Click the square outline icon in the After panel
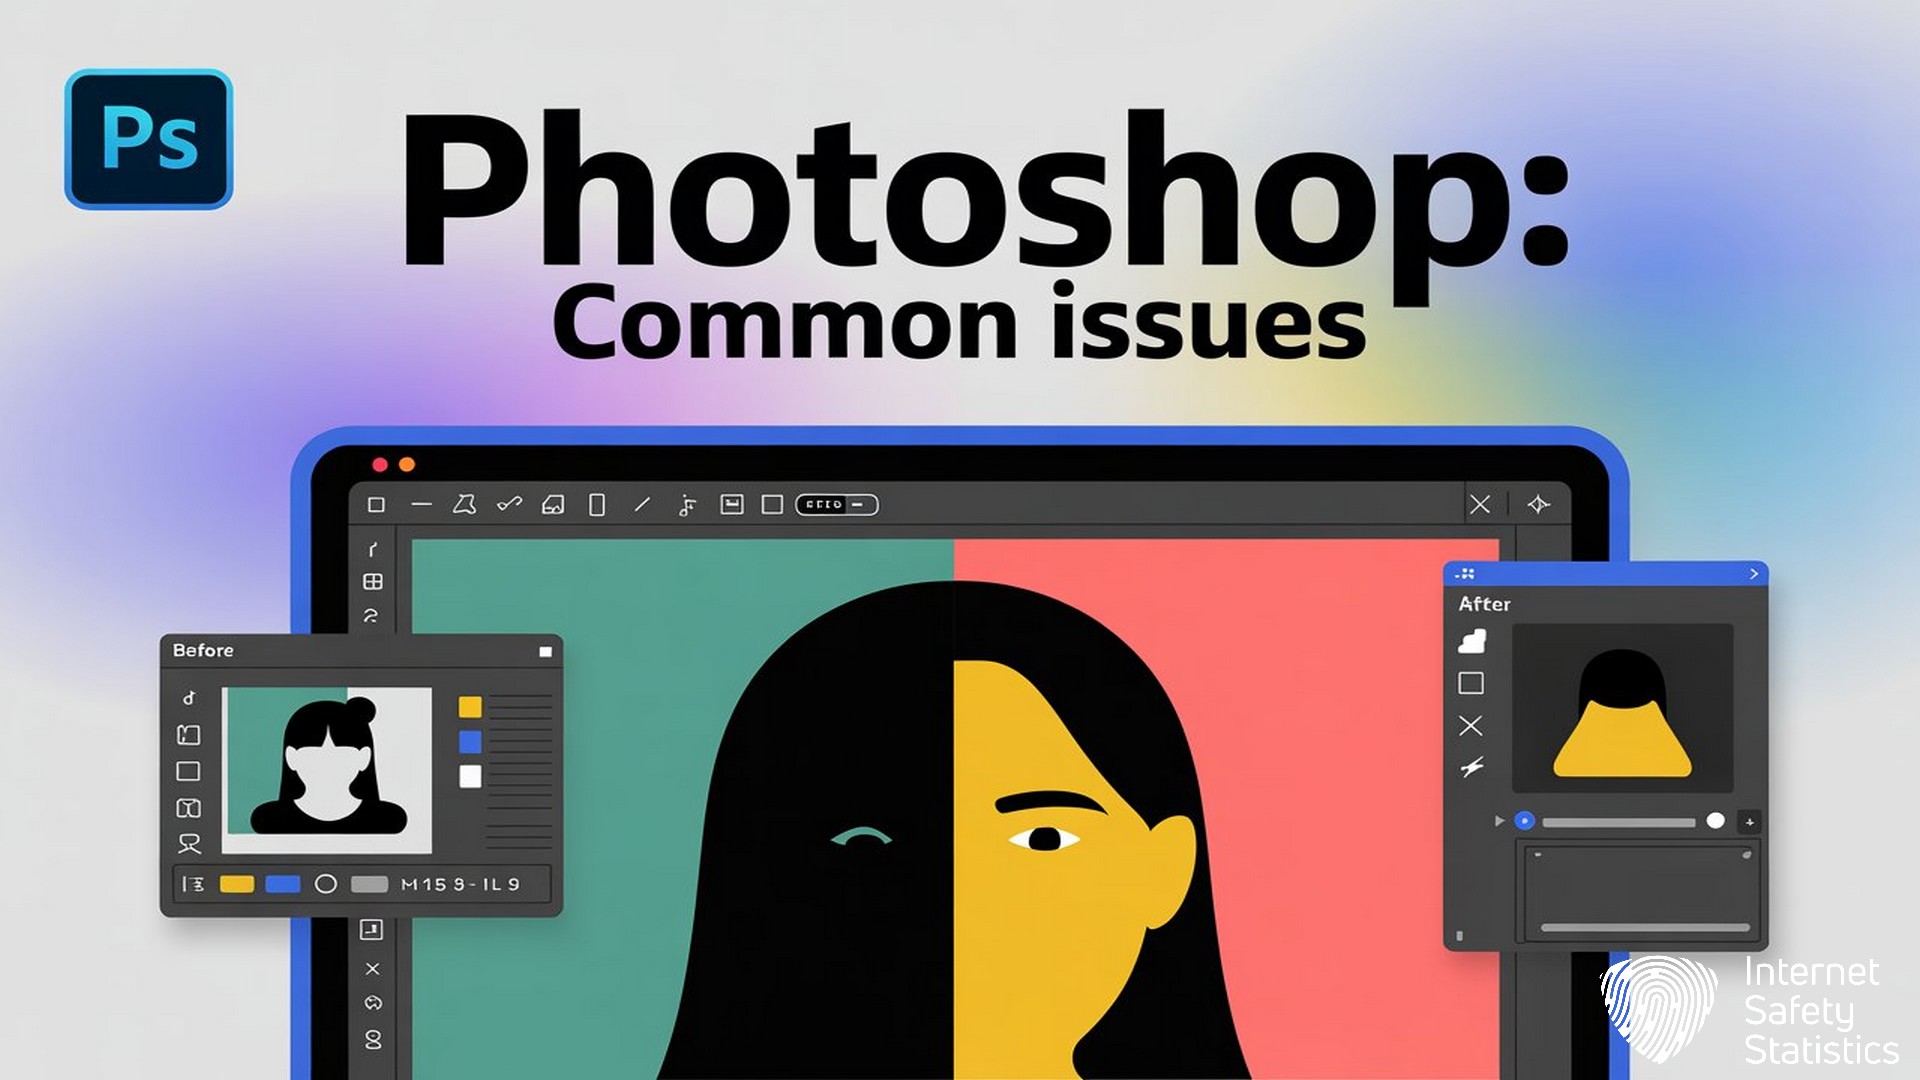Screen dimensions: 1920x1080 pos(1471,683)
